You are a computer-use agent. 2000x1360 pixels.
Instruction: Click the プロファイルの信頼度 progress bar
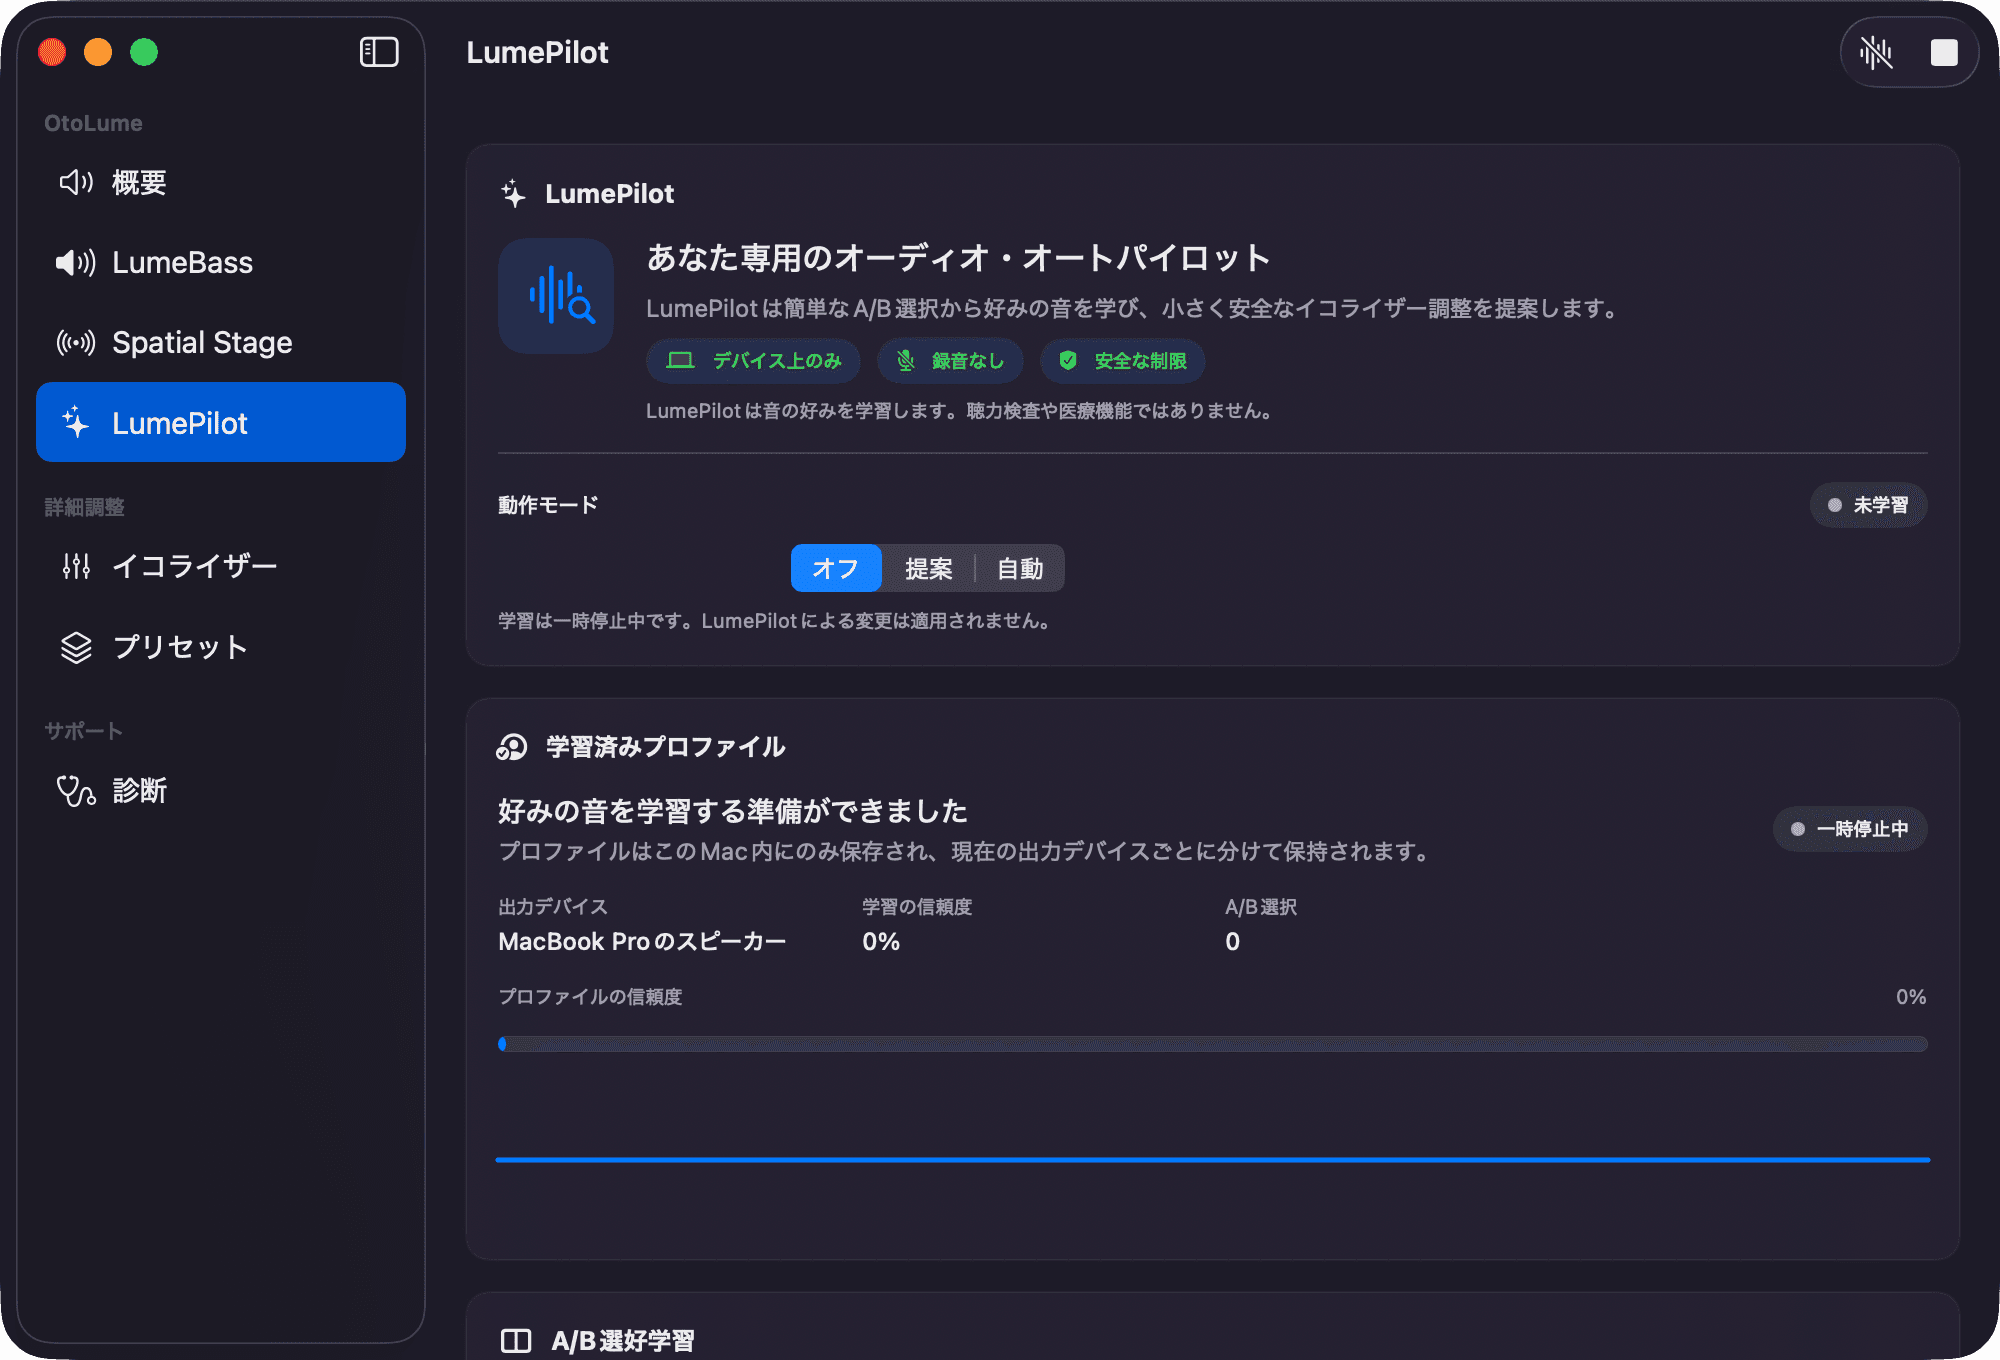click(x=1212, y=1044)
